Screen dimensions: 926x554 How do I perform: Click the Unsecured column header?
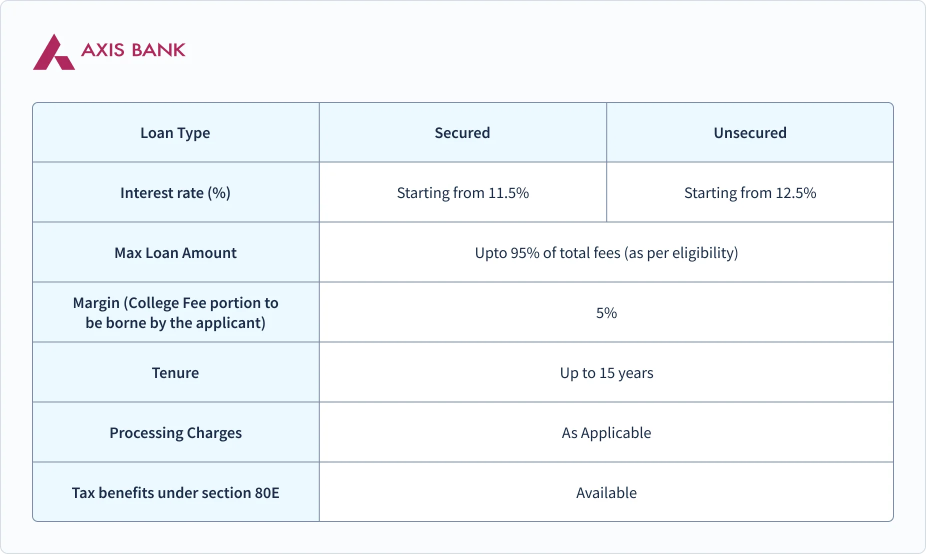click(750, 133)
